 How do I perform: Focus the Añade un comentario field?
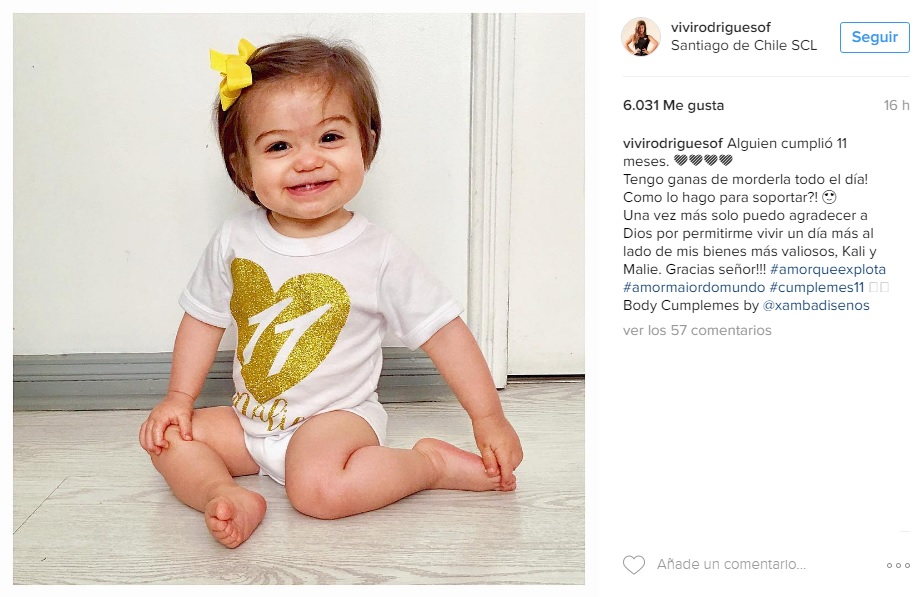[x=731, y=564]
